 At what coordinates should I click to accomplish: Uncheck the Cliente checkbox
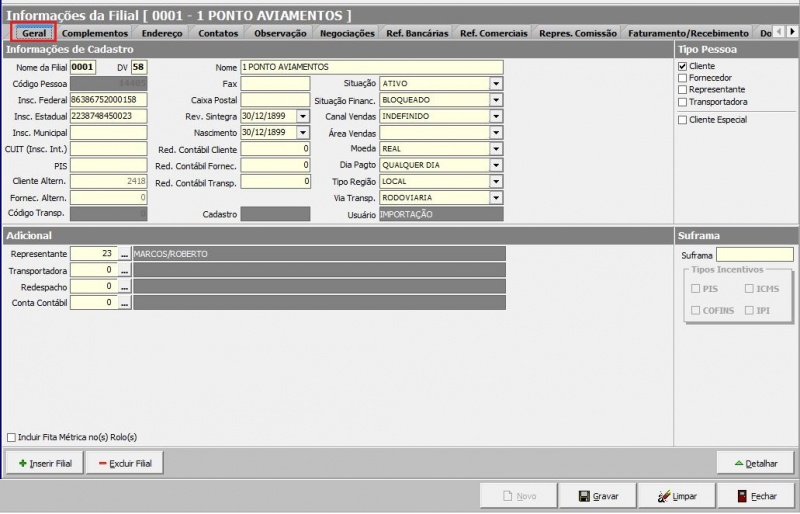click(682, 66)
